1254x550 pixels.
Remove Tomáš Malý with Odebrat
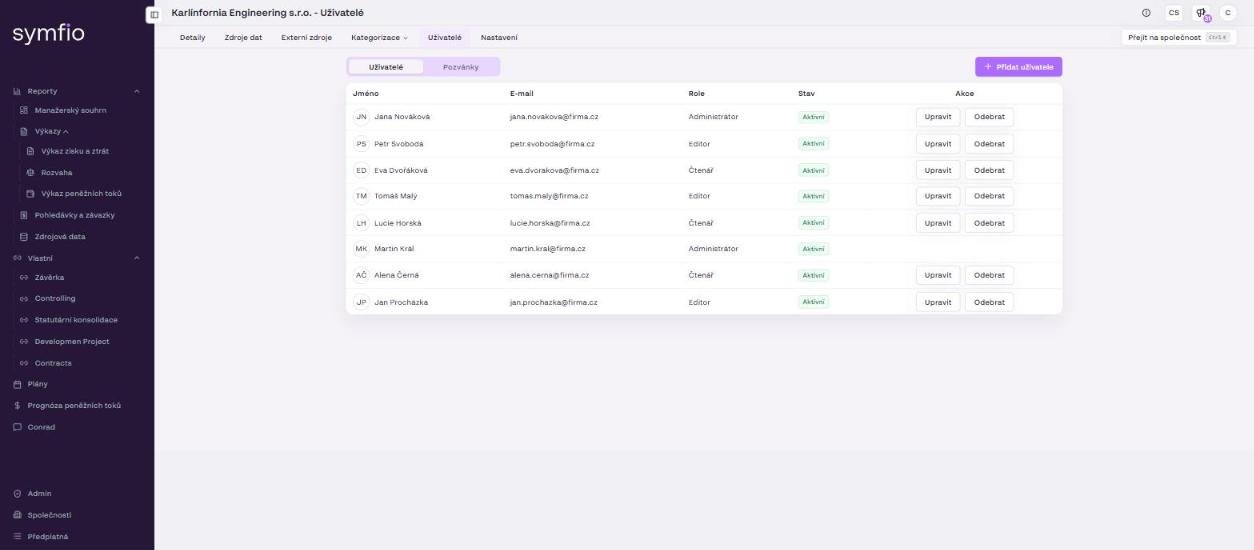(x=989, y=196)
